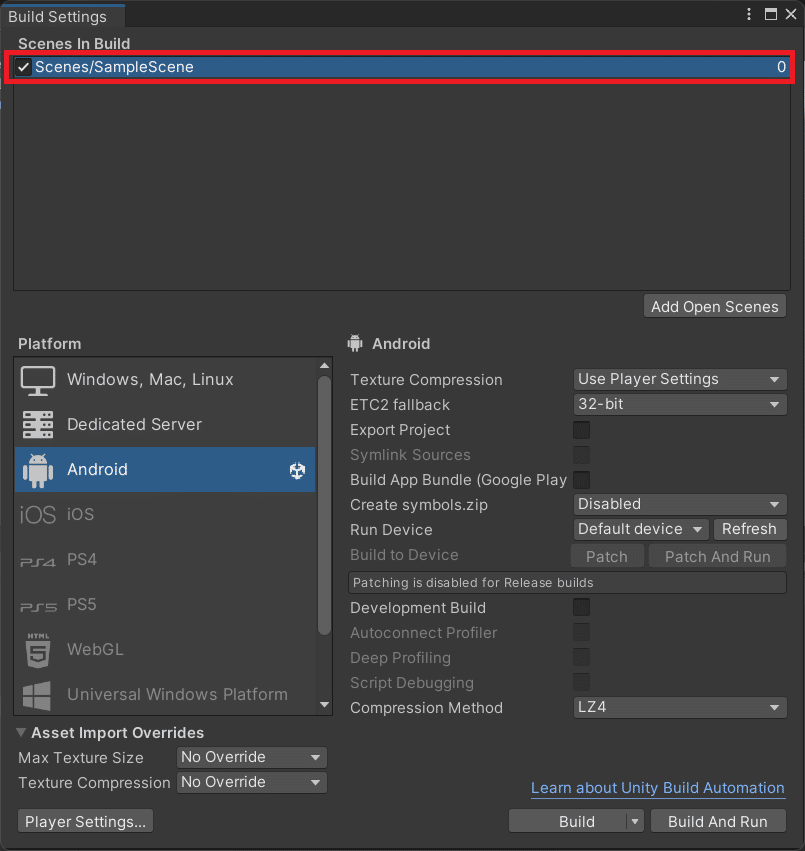Select the PS4 platform row
The width and height of the screenshot is (805, 851).
pyautogui.click(x=165, y=560)
